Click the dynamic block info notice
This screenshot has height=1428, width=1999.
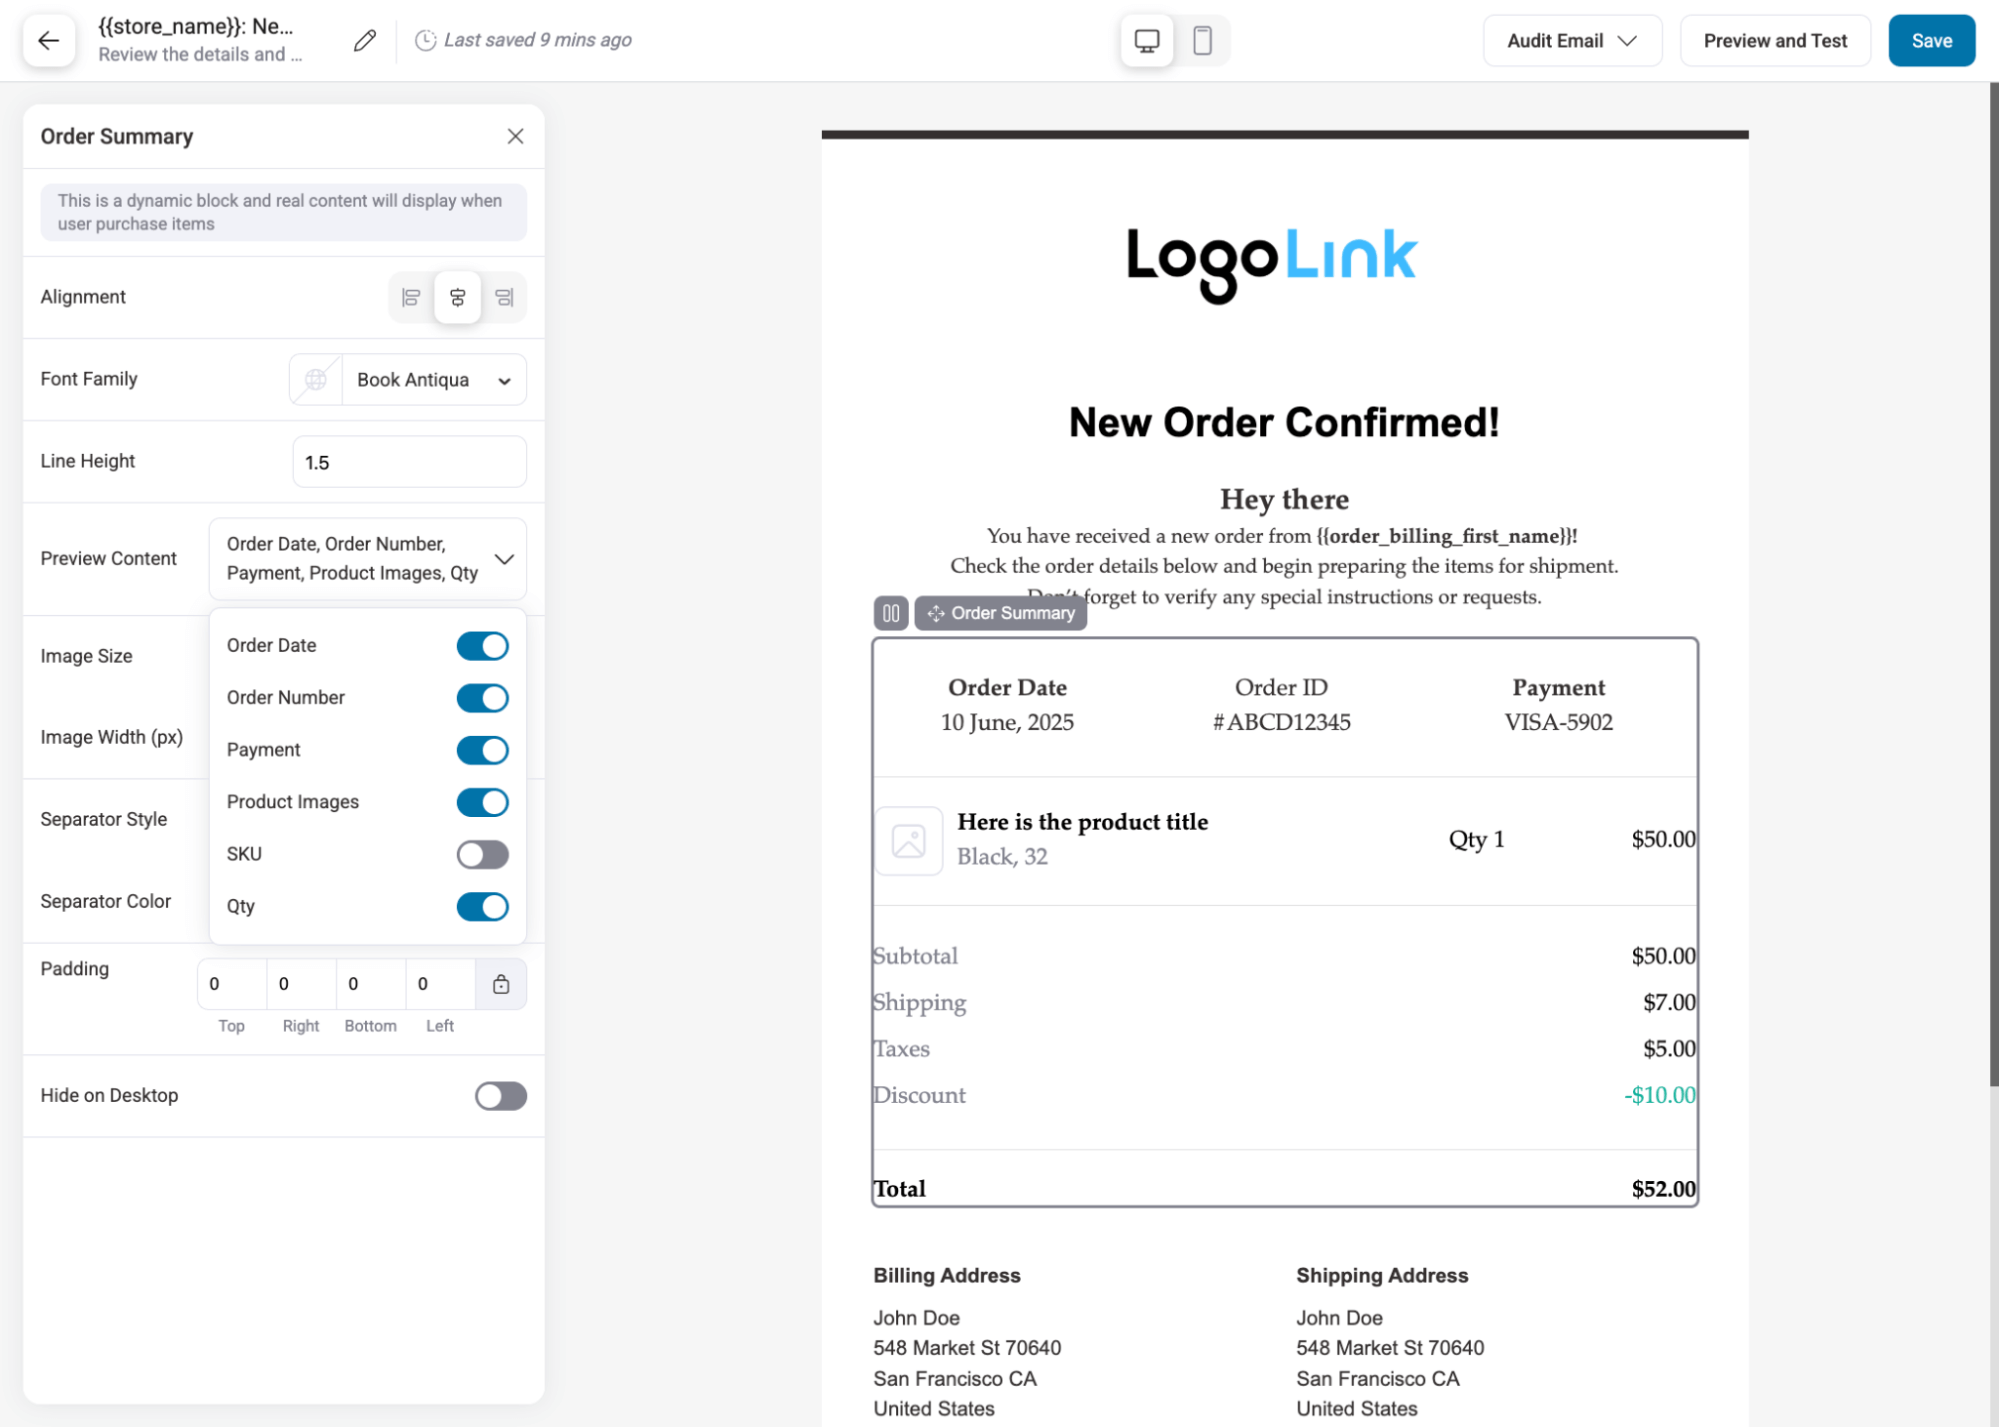pyautogui.click(x=283, y=213)
